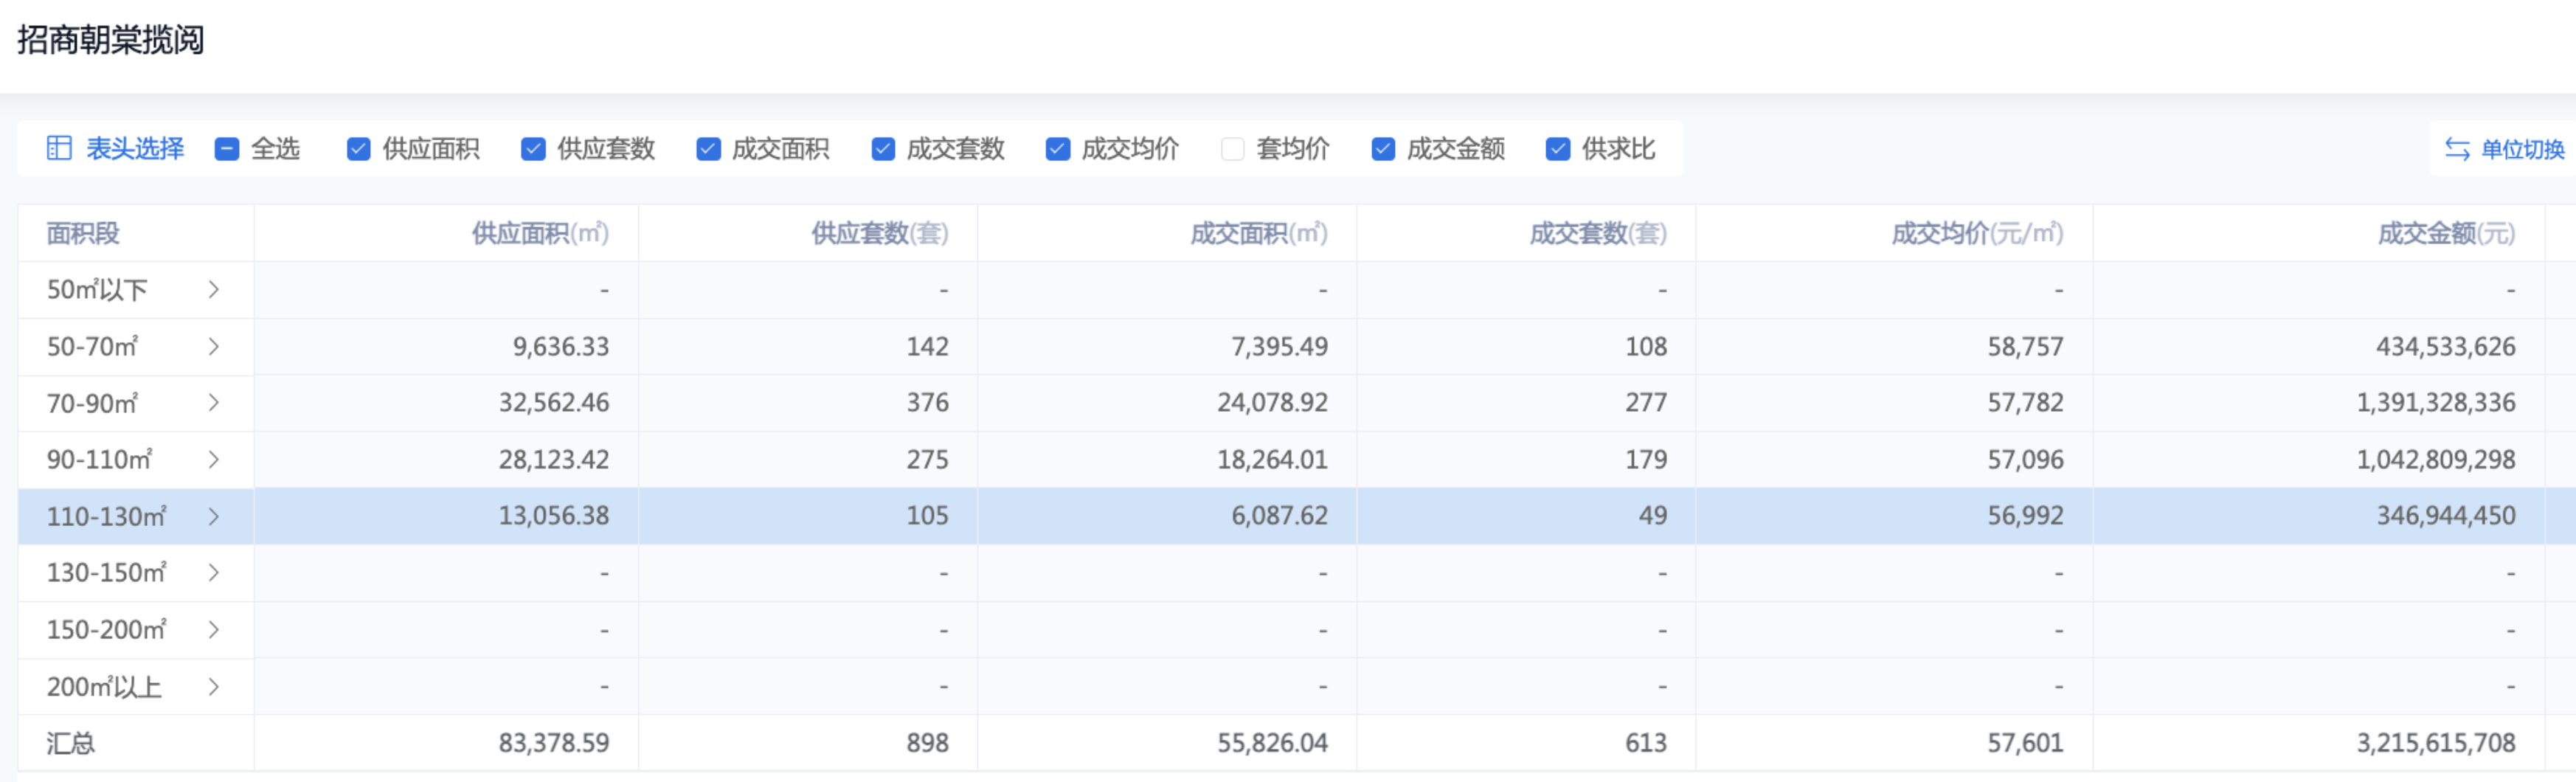
Task: Enable the 套均价 checkbox
Action: tap(1232, 149)
